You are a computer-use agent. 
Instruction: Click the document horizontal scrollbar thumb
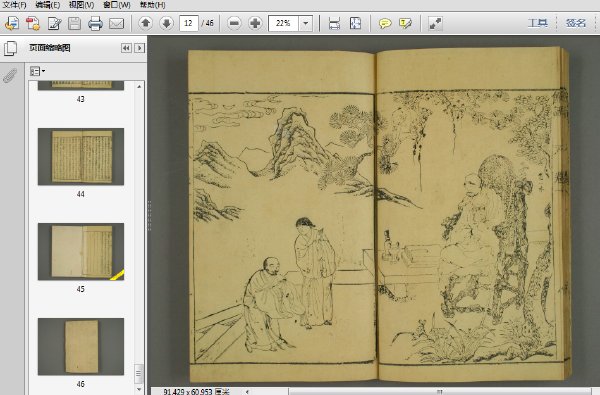(439, 392)
